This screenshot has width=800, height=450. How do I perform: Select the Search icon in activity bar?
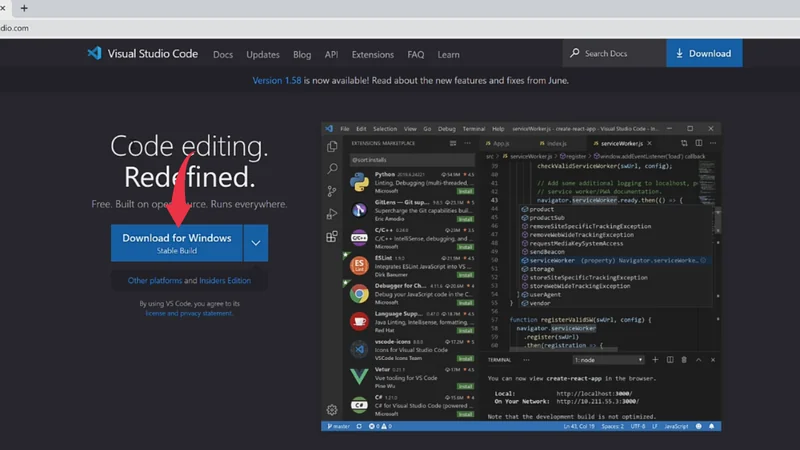click(x=332, y=168)
